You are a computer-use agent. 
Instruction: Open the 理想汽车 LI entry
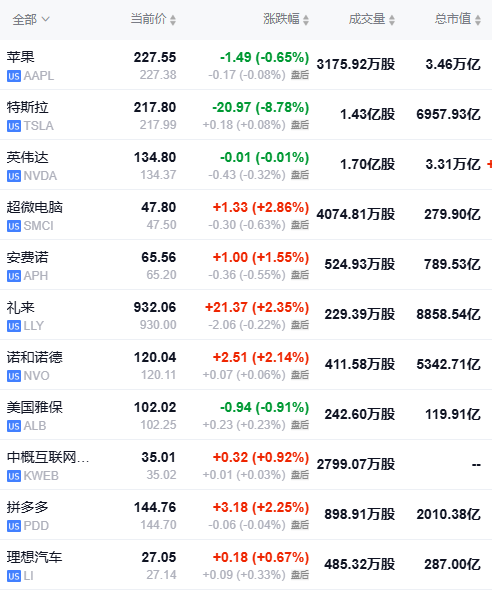click(246, 565)
